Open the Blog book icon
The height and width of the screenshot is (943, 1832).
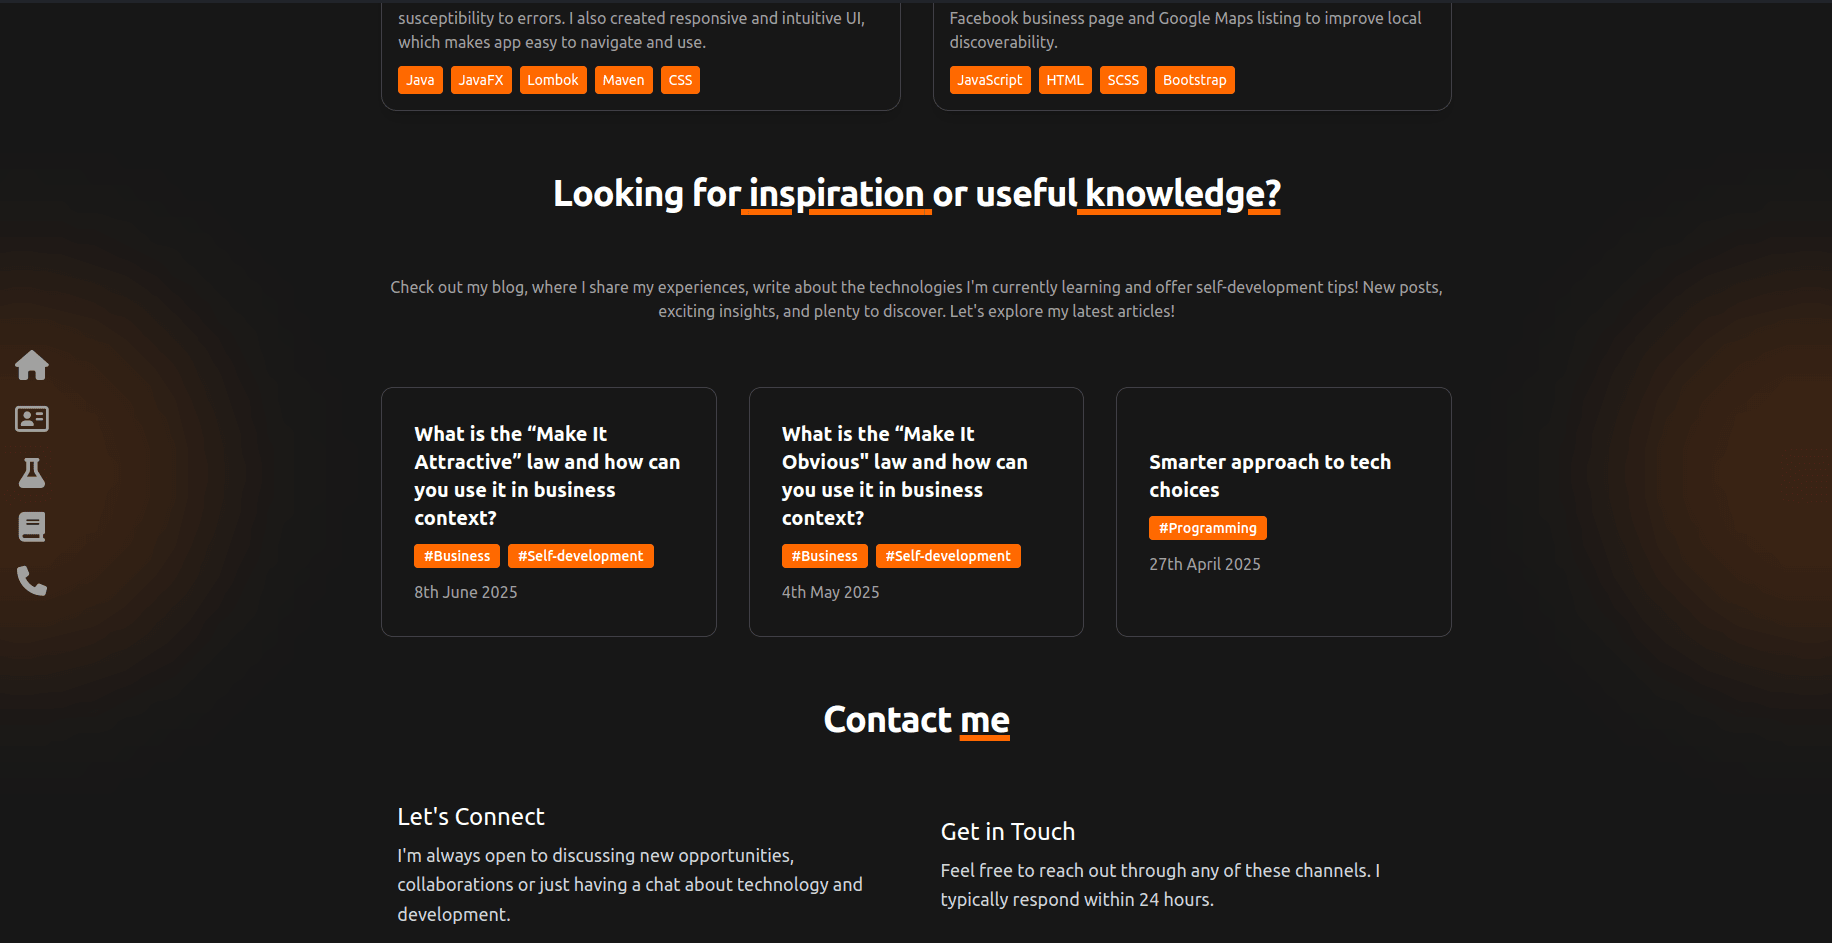pyautogui.click(x=32, y=527)
